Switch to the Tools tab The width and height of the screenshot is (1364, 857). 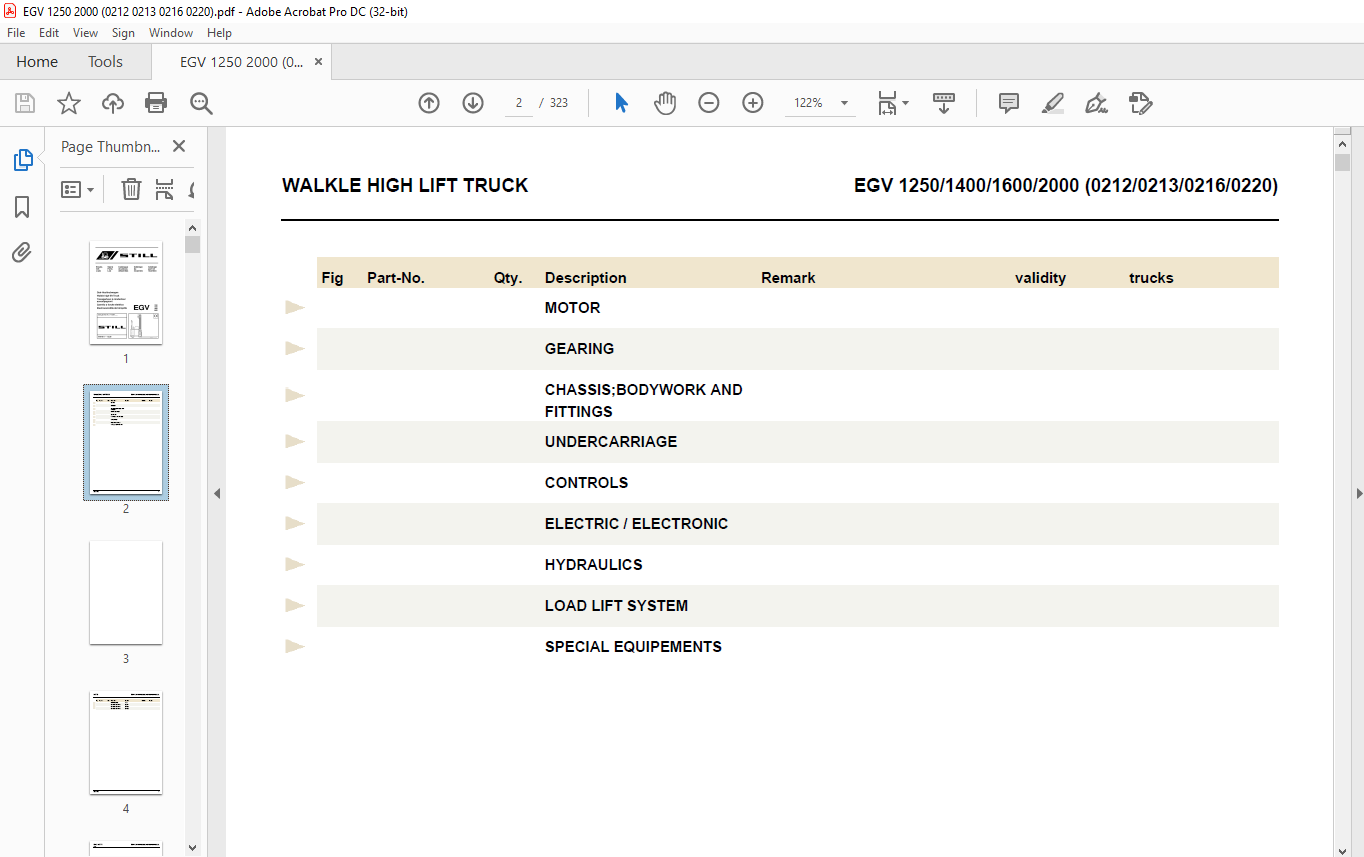pyautogui.click(x=105, y=62)
